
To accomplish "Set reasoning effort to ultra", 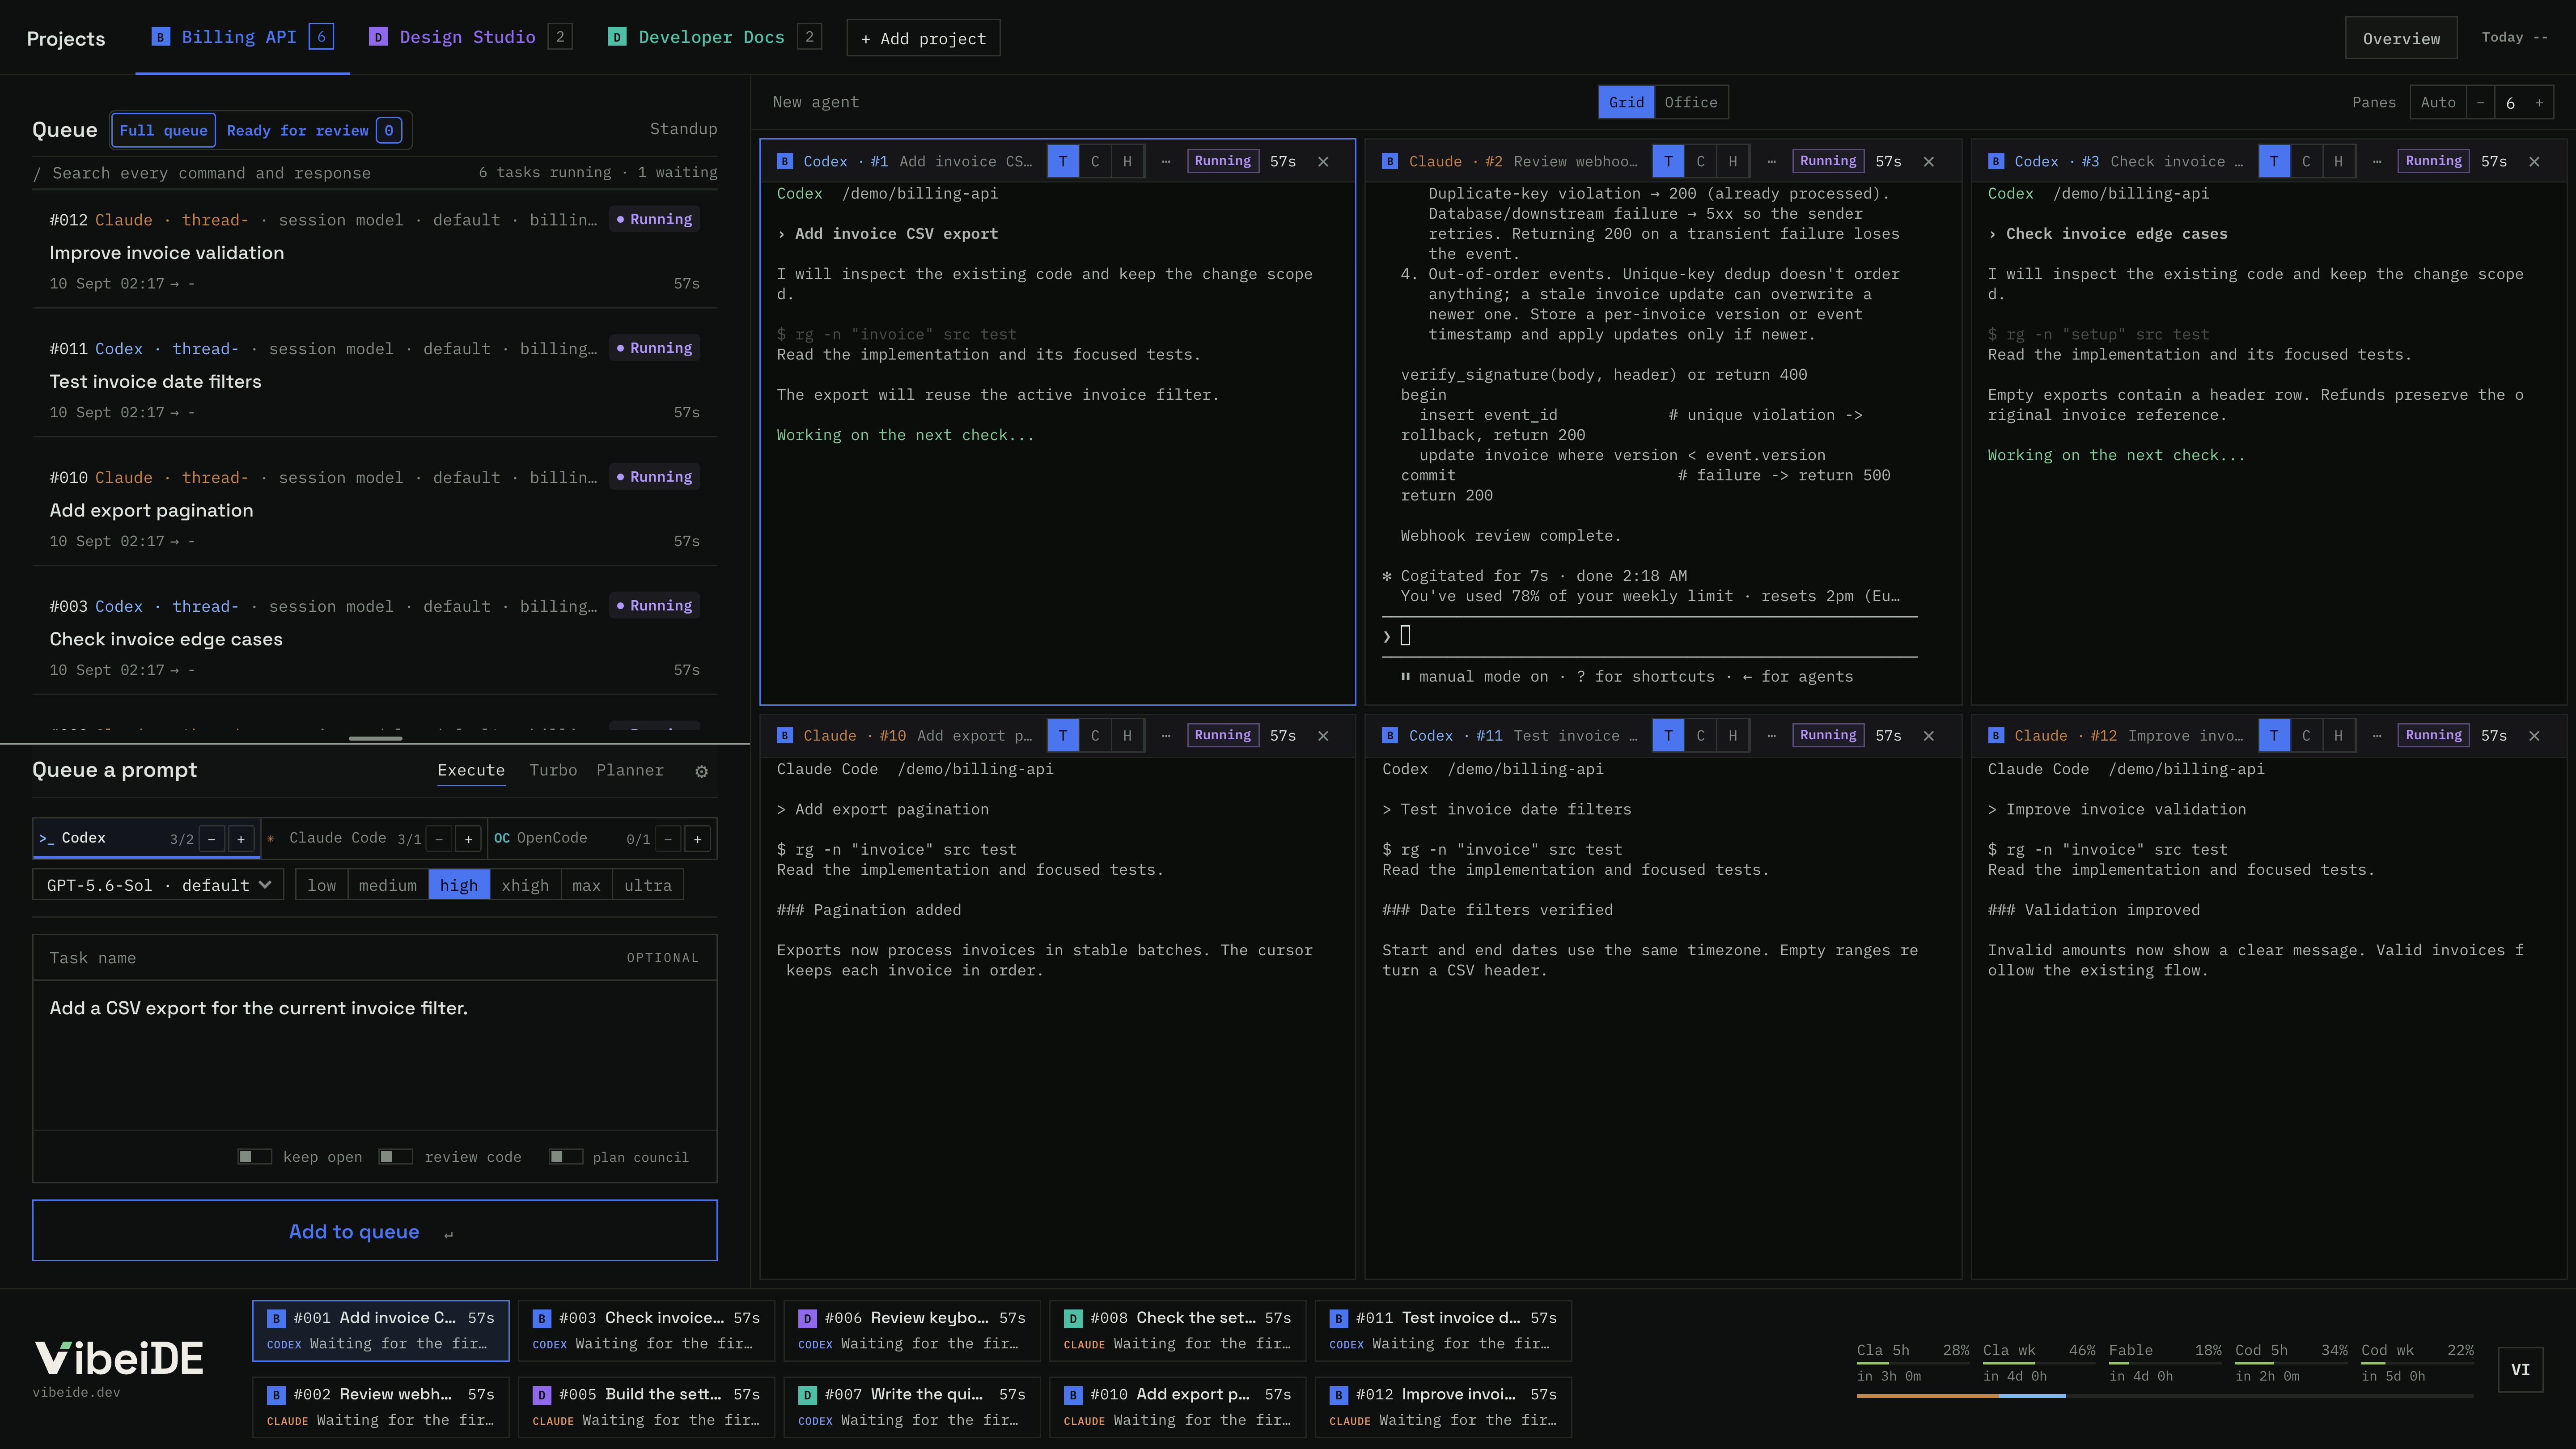I will pos(648,885).
